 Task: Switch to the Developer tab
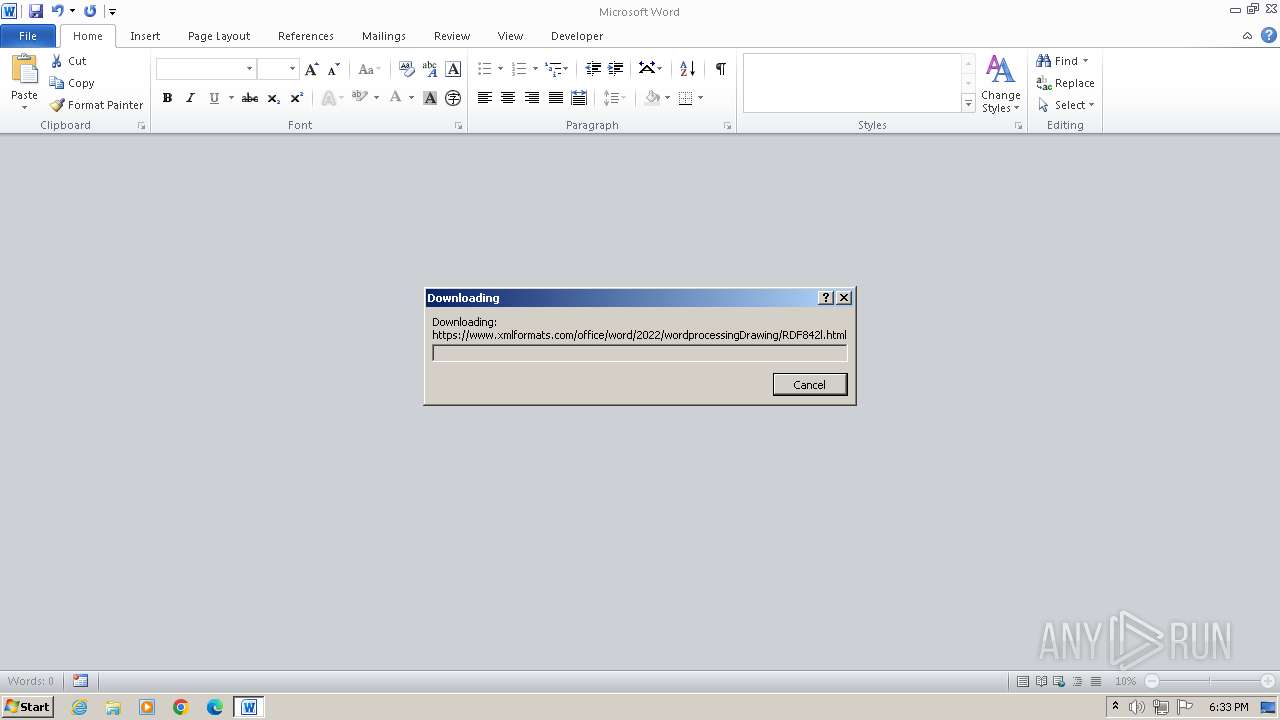click(577, 36)
